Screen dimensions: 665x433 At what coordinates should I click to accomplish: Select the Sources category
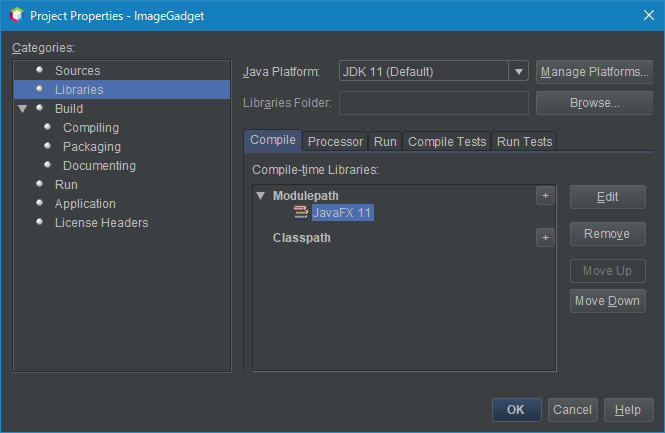click(x=78, y=71)
